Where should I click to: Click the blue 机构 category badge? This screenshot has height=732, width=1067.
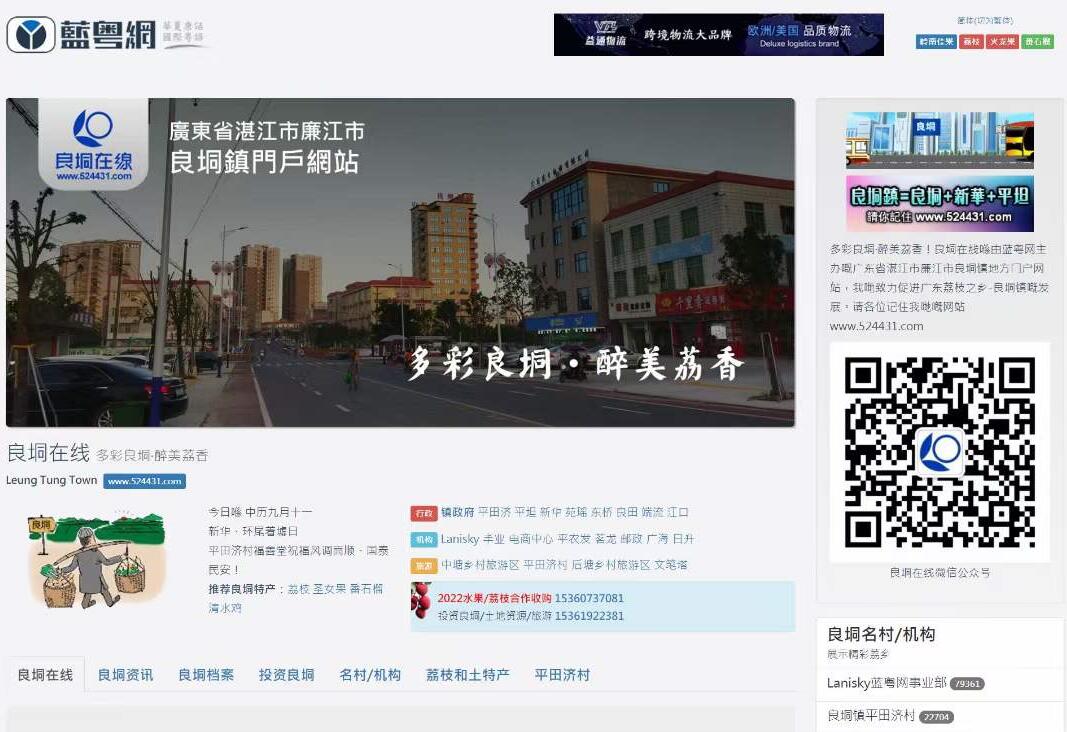pos(423,539)
